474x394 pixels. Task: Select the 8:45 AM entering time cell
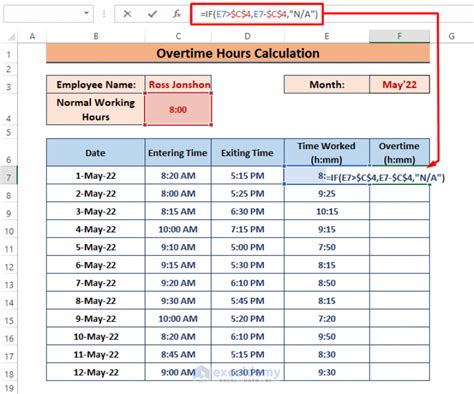[x=178, y=354]
